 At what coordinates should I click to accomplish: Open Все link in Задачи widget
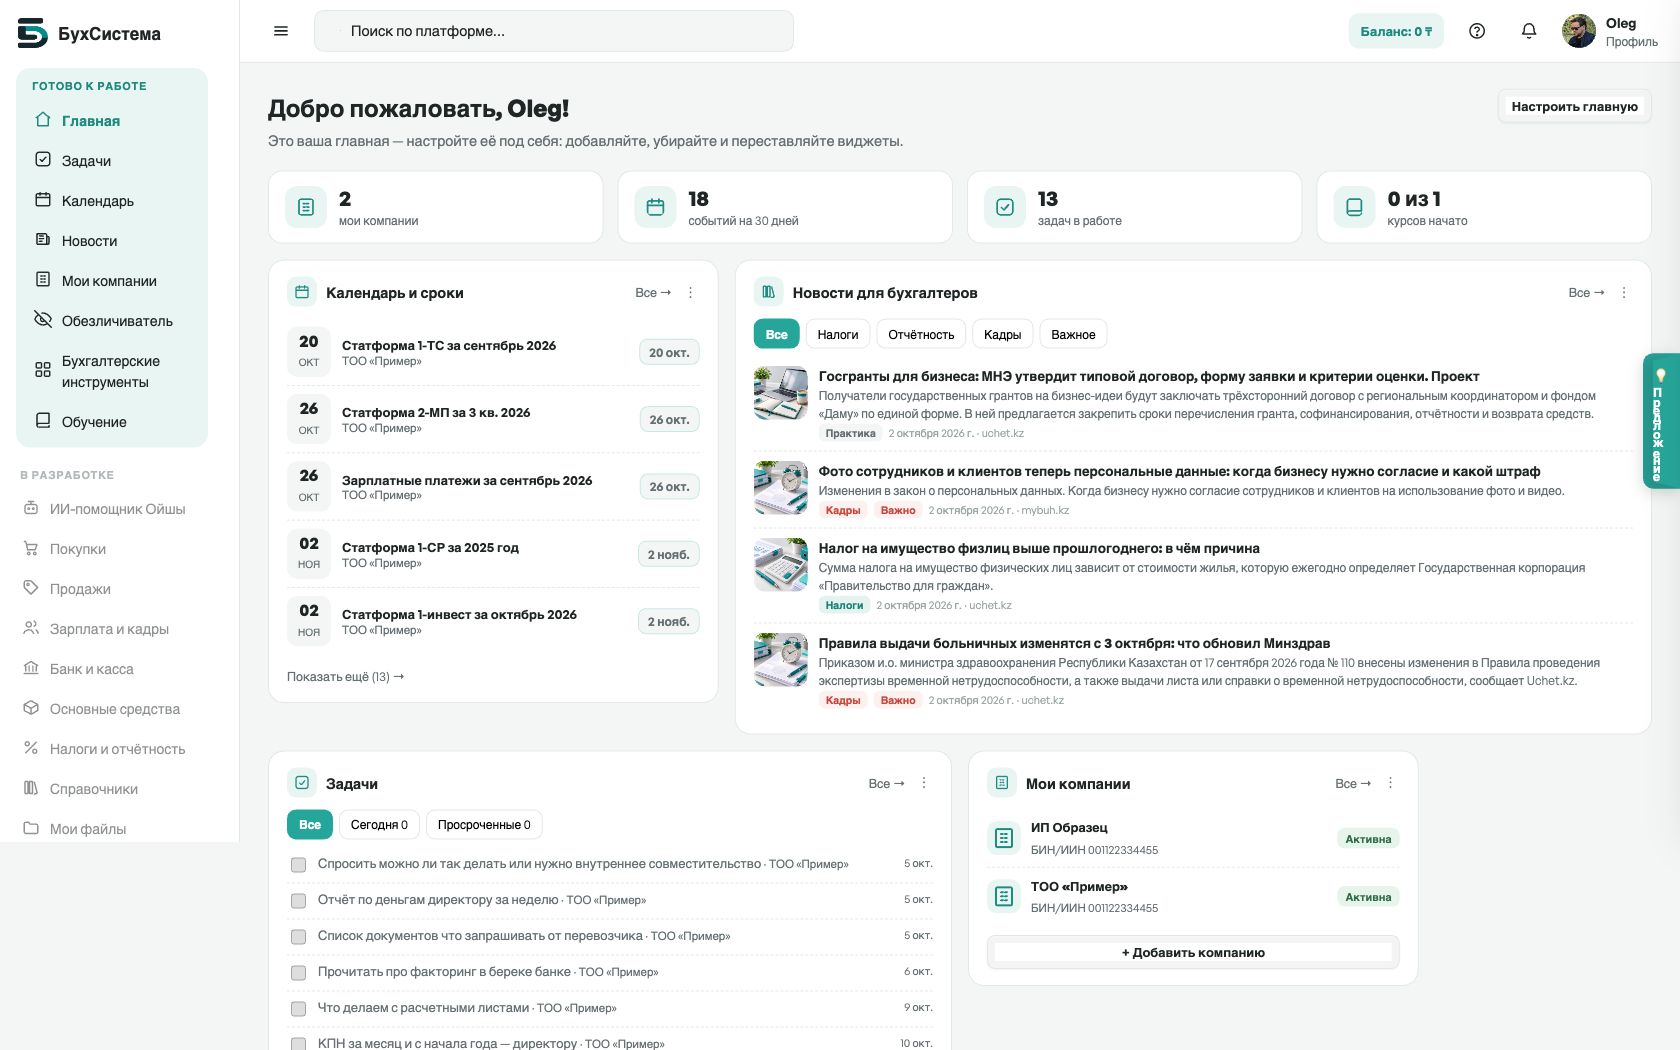[886, 783]
